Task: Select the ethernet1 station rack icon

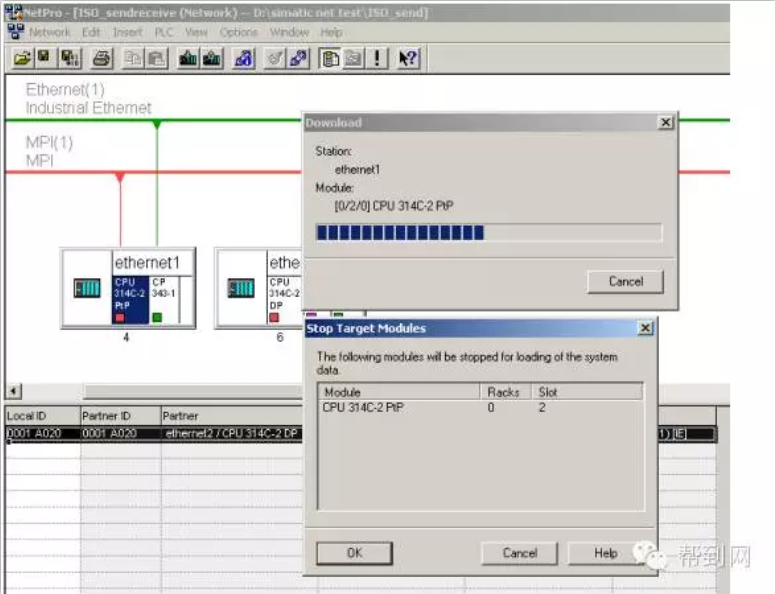Action: pyautogui.click(x=87, y=289)
